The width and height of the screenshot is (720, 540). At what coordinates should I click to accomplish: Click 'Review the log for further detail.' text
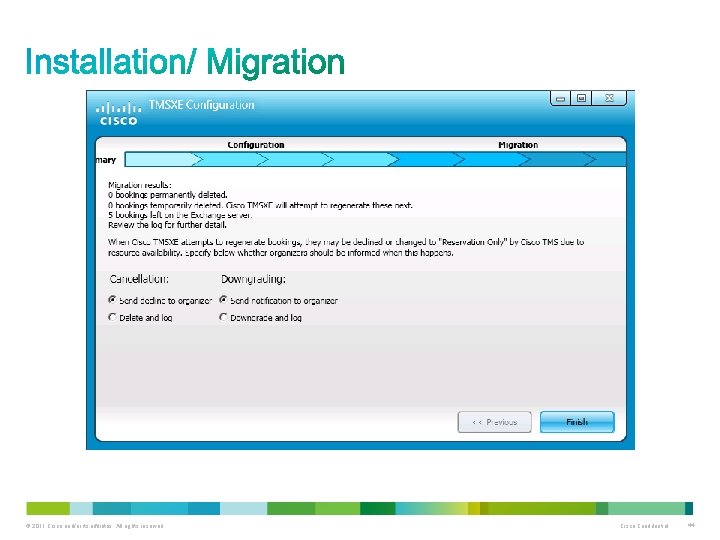click(167, 225)
